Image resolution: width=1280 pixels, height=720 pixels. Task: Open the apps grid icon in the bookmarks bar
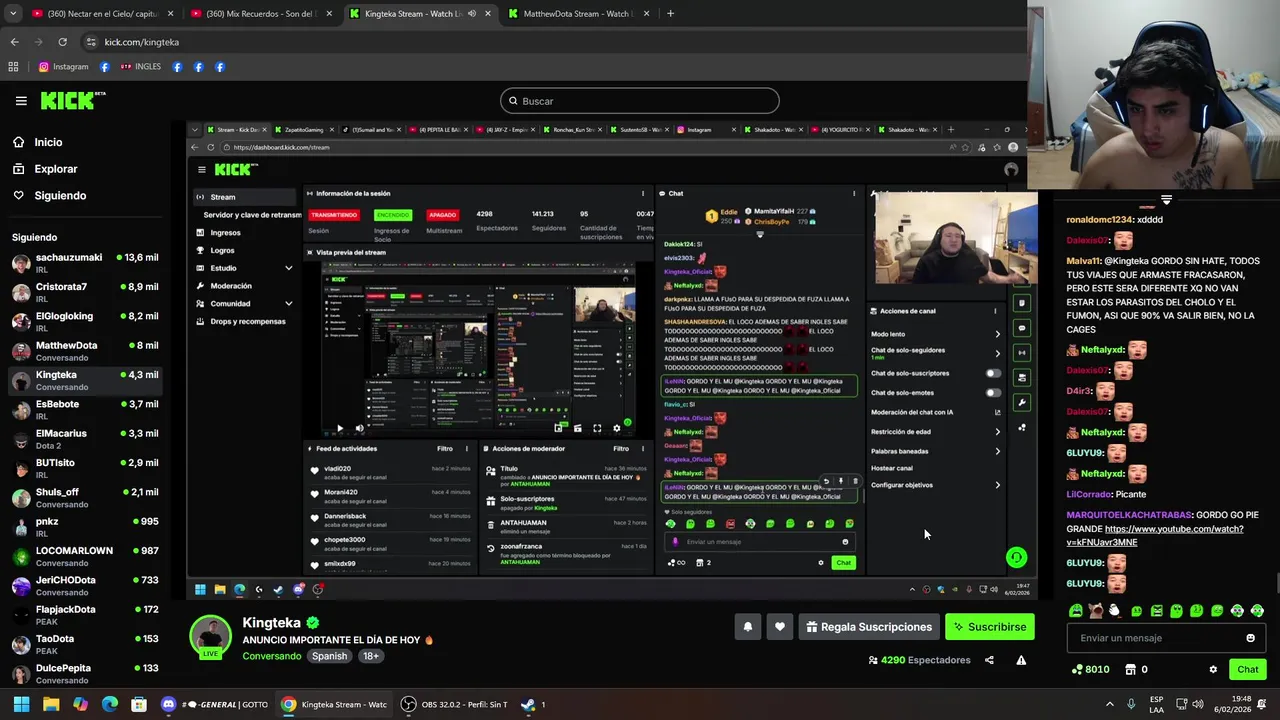tap(13, 67)
